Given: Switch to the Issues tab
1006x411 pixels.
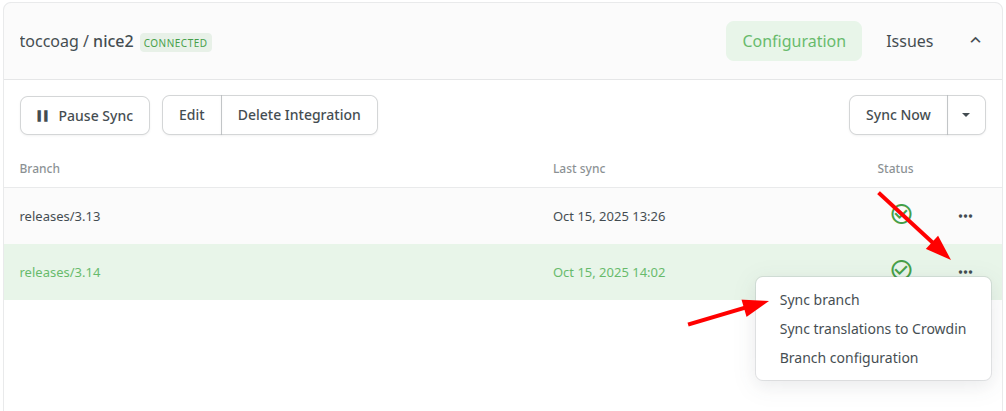Looking at the screenshot, I should click(909, 41).
